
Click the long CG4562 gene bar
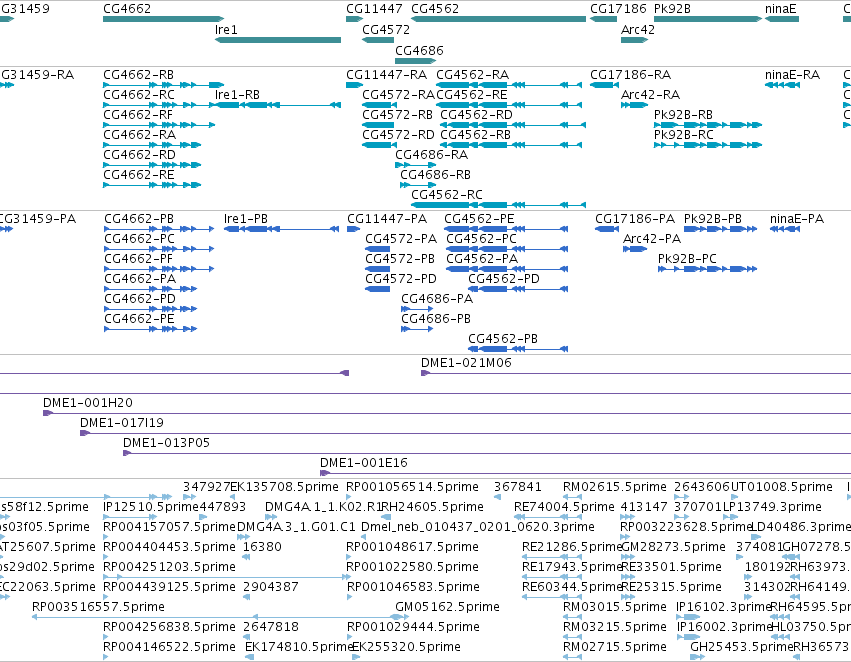[x=498, y=19]
